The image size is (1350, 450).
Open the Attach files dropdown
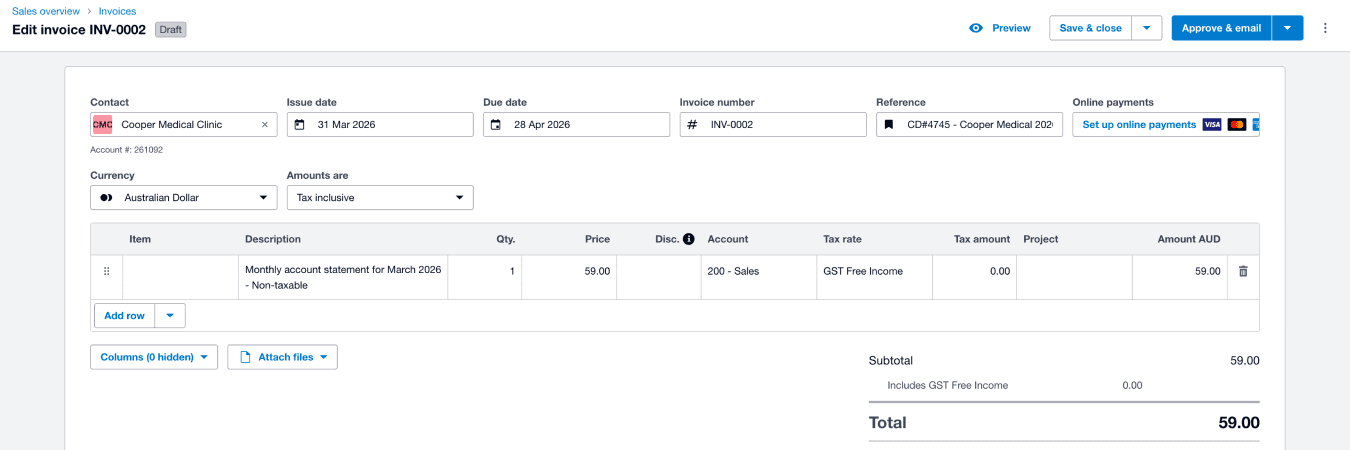coord(283,357)
